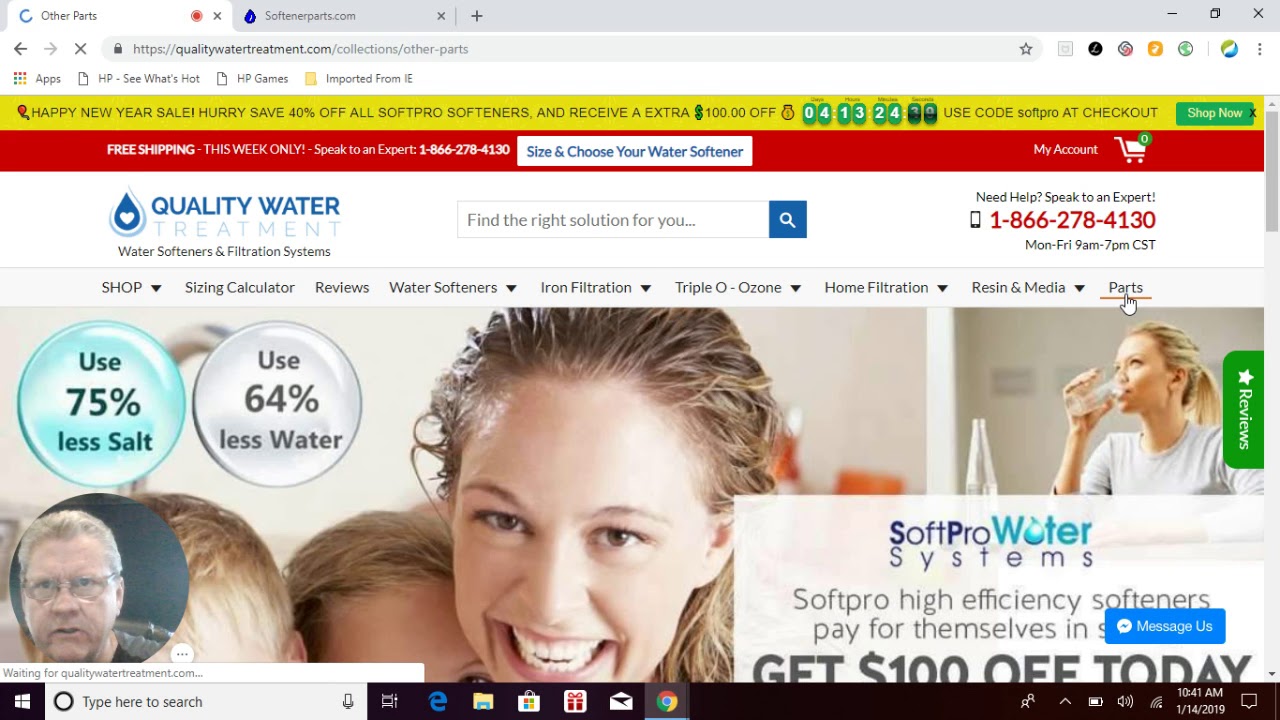Show hidden system tray icons
The image size is (1280, 720).
(x=1065, y=701)
